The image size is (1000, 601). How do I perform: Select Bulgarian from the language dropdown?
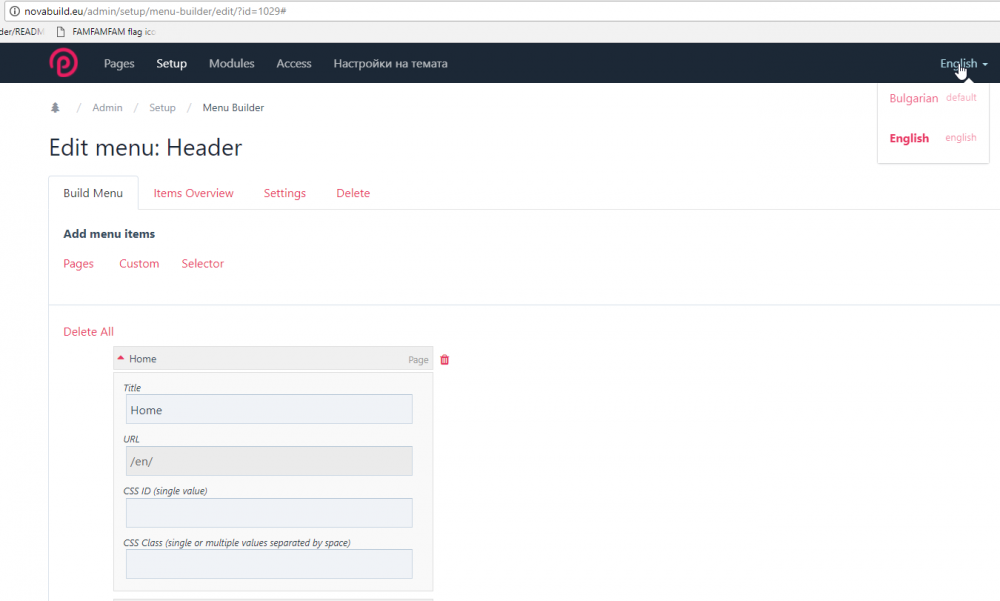tap(913, 98)
